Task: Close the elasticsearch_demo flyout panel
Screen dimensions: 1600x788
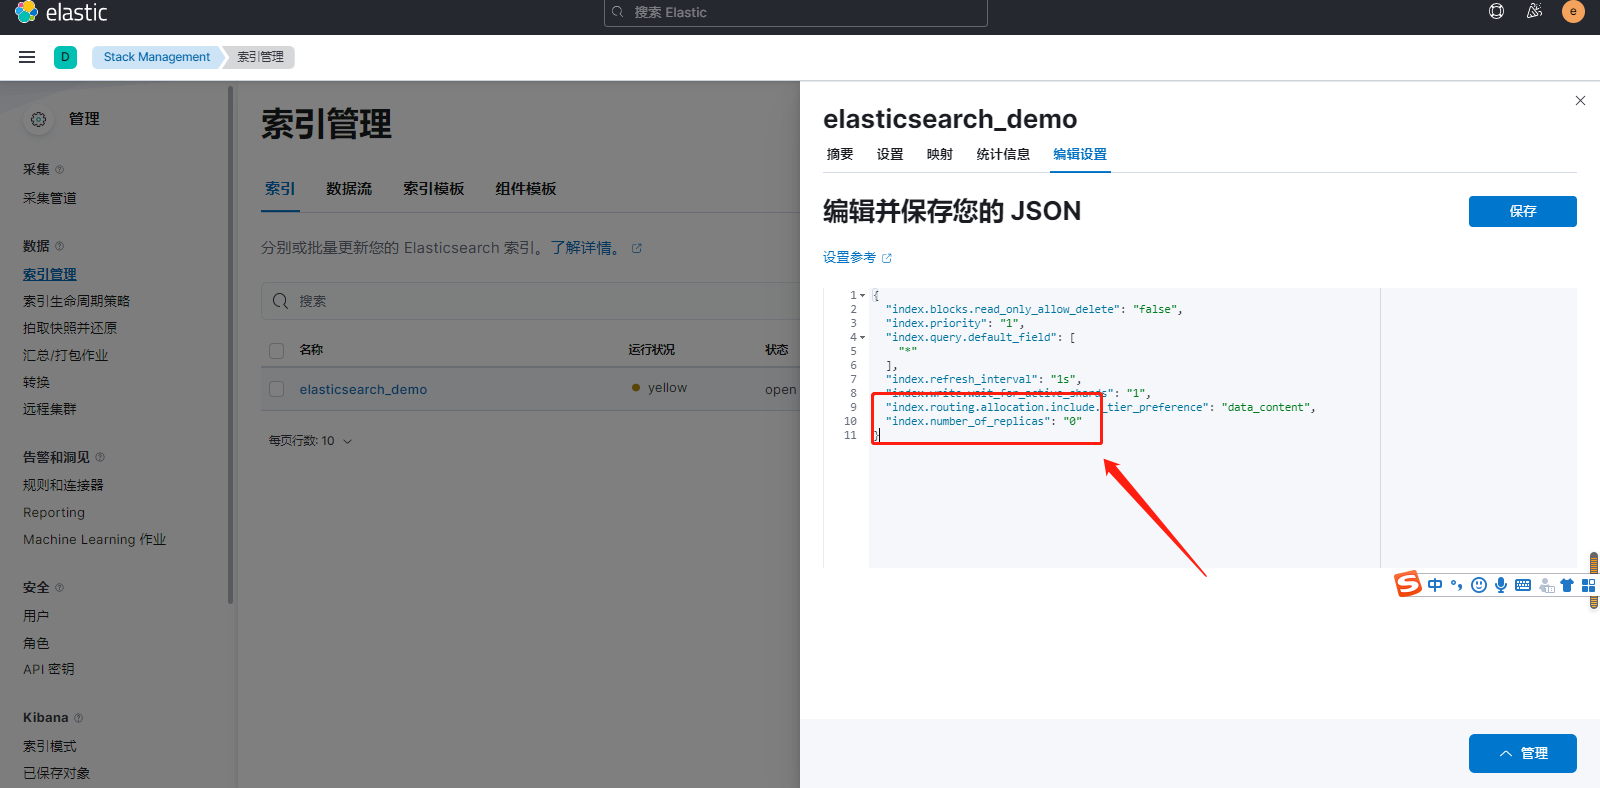Action: point(1580,101)
